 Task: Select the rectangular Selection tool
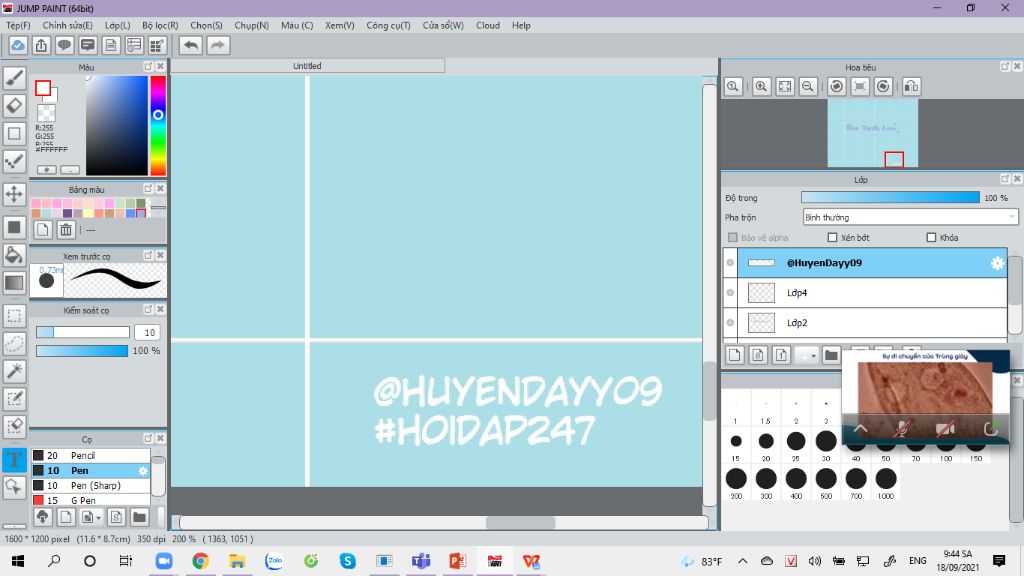pyautogui.click(x=14, y=316)
